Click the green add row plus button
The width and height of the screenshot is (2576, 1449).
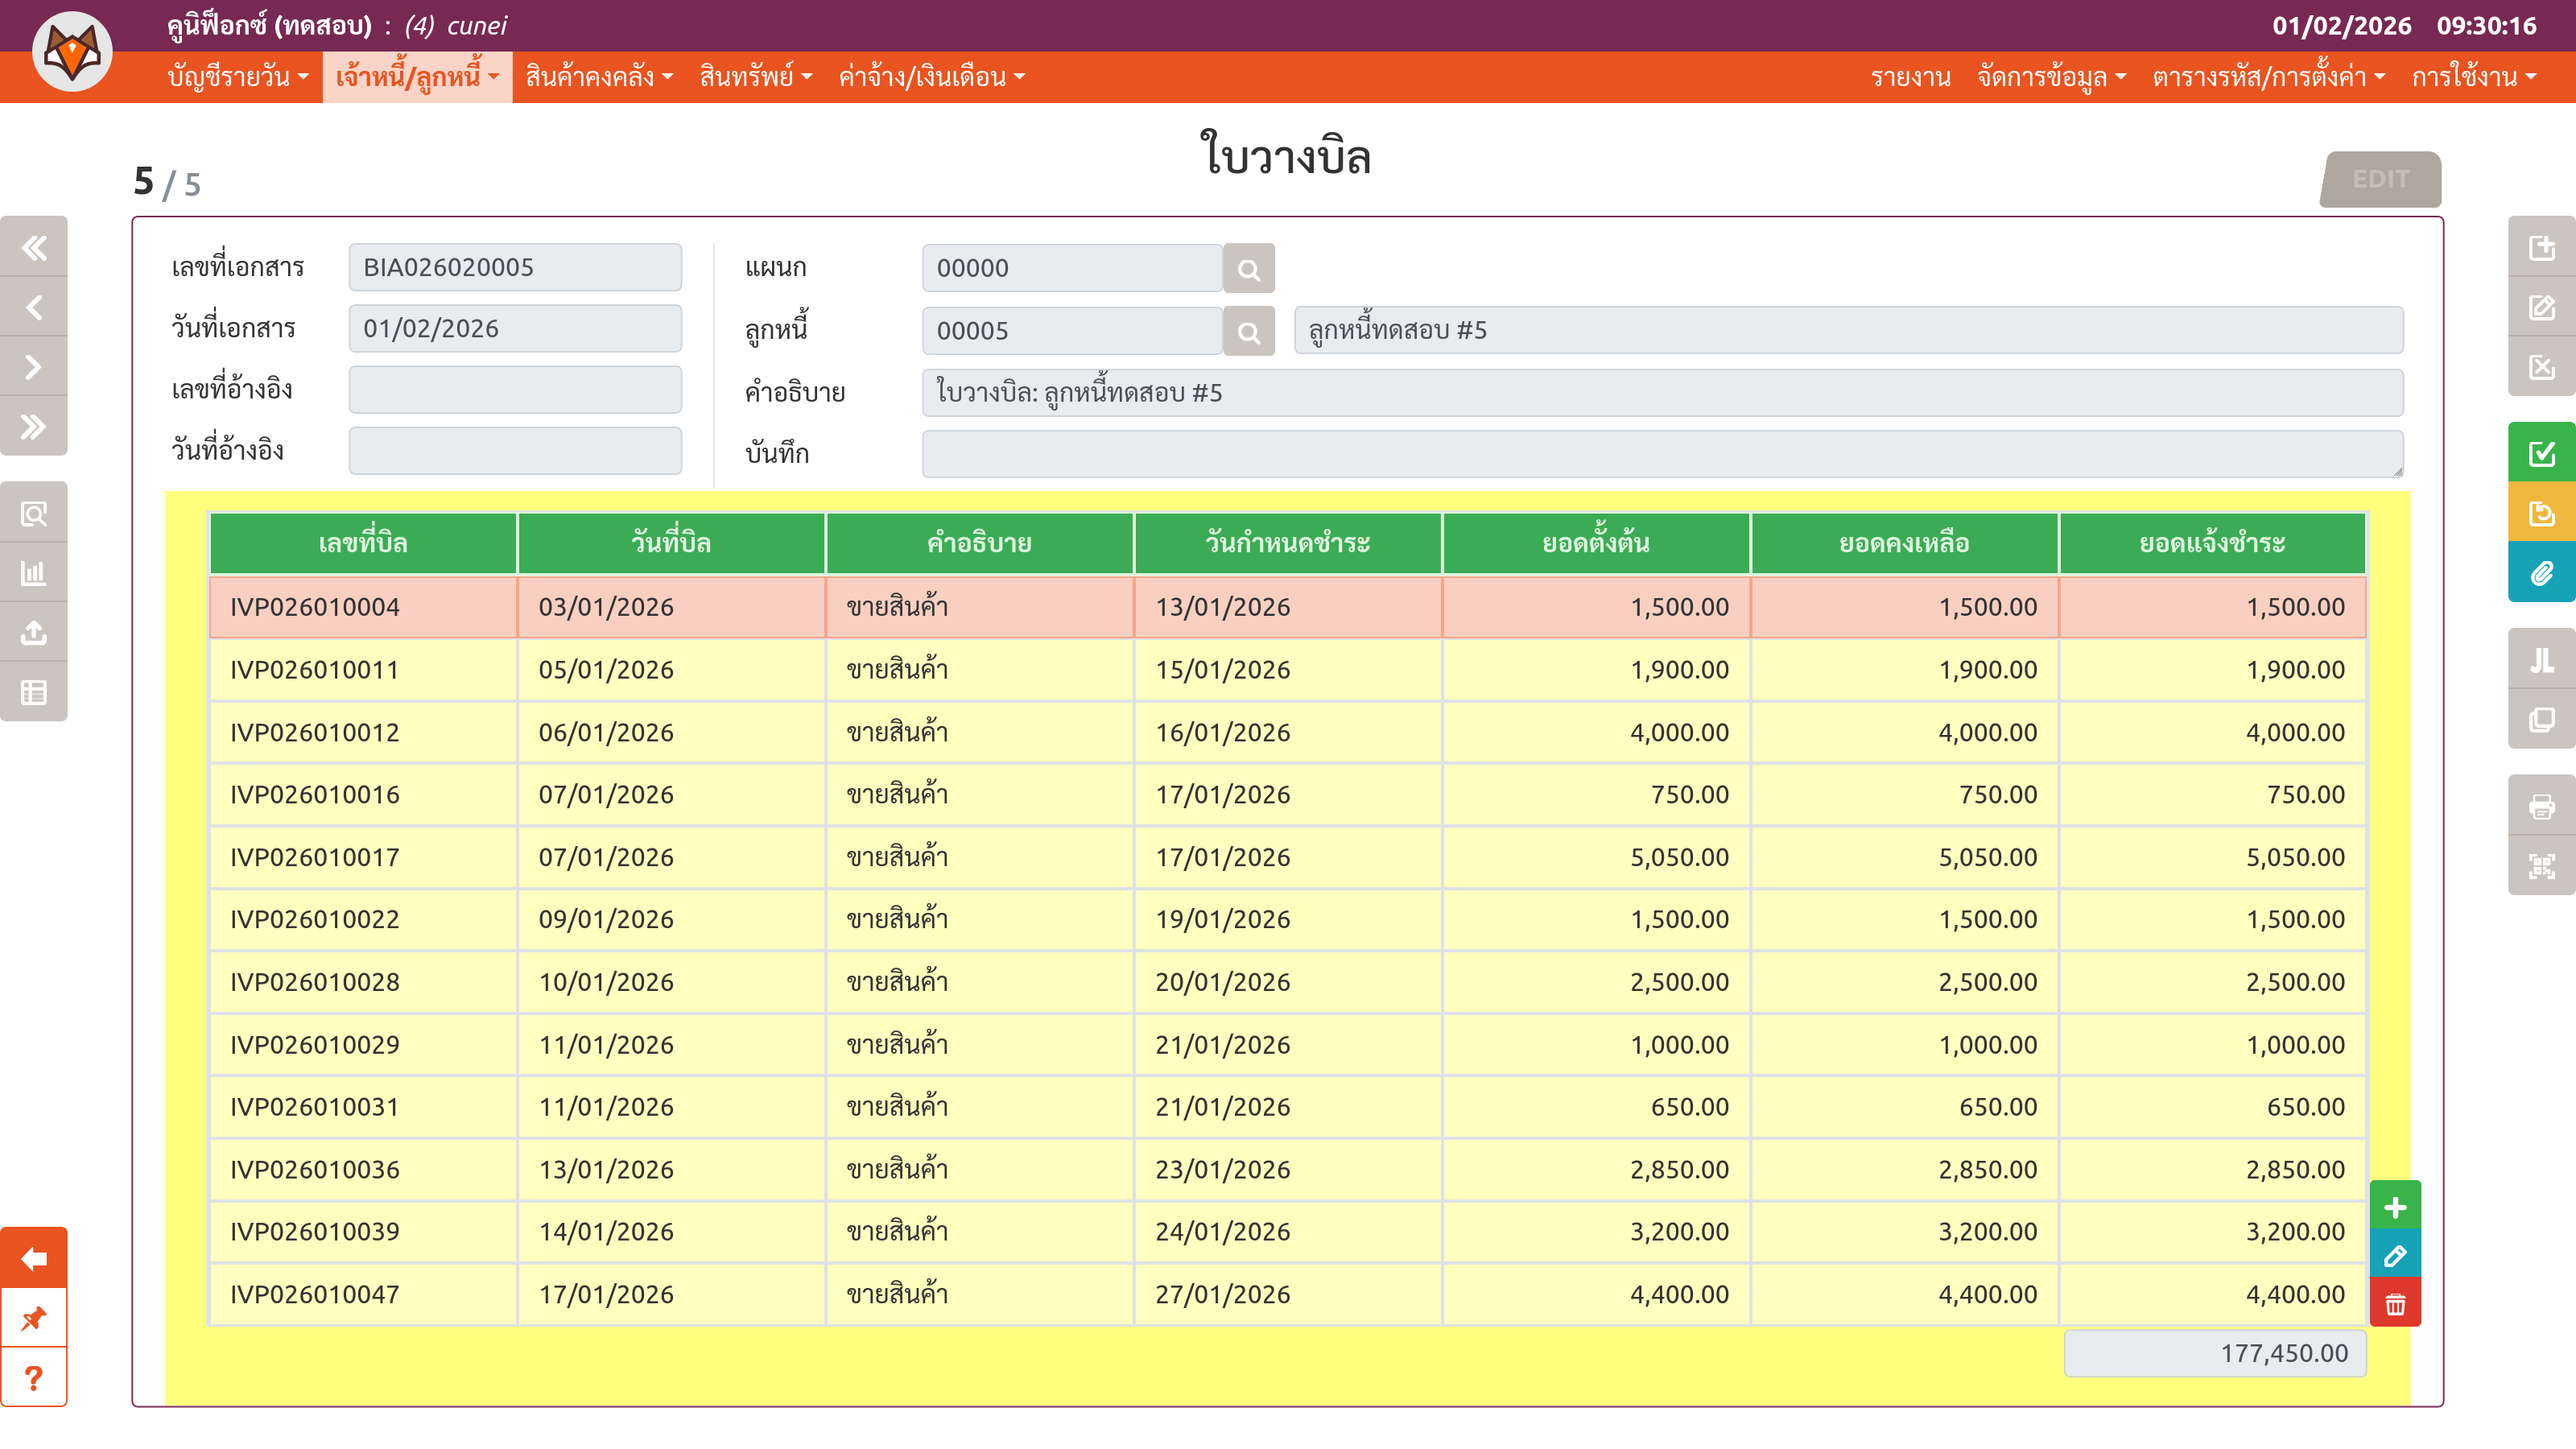2395,1207
